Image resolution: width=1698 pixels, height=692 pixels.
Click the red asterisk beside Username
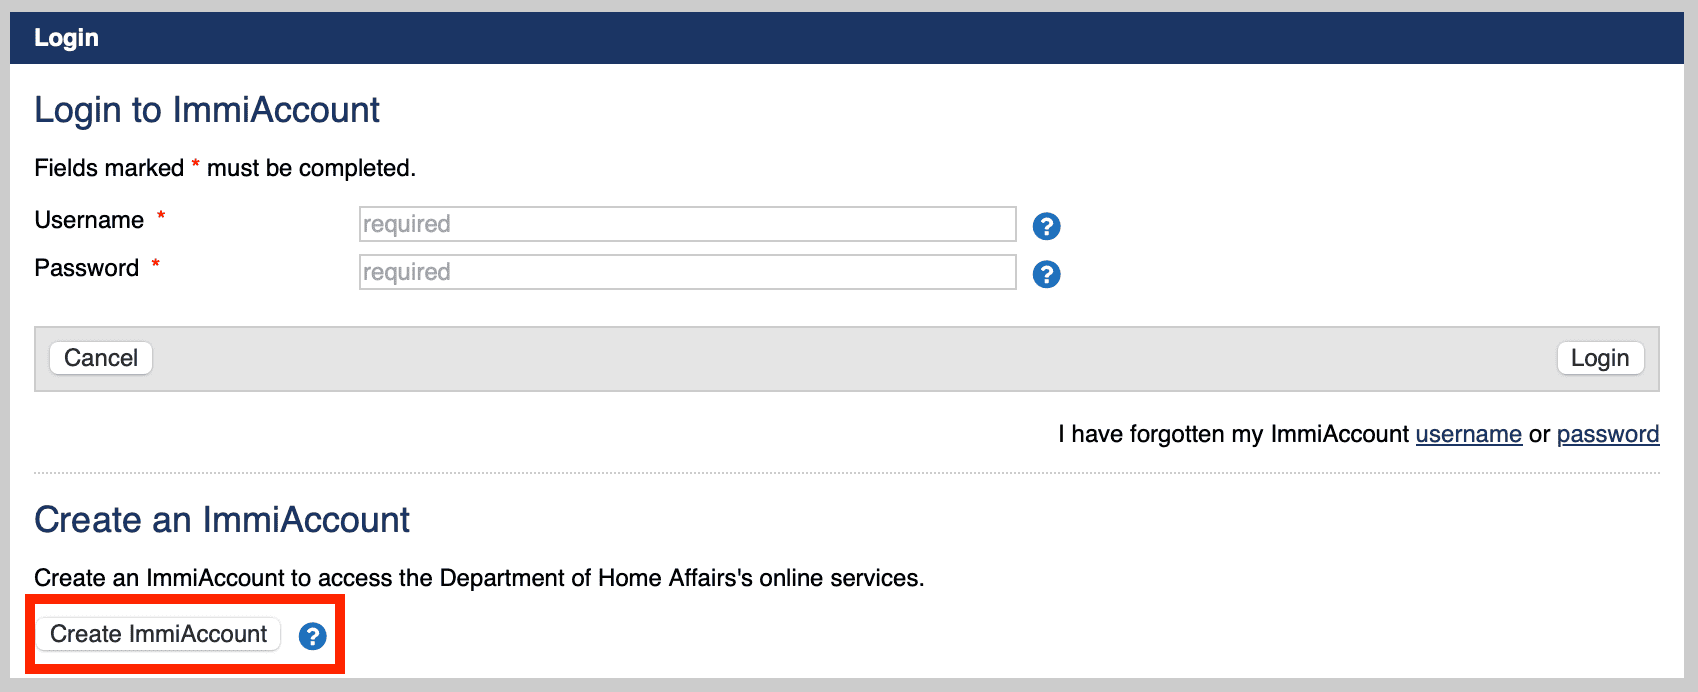coord(161,216)
